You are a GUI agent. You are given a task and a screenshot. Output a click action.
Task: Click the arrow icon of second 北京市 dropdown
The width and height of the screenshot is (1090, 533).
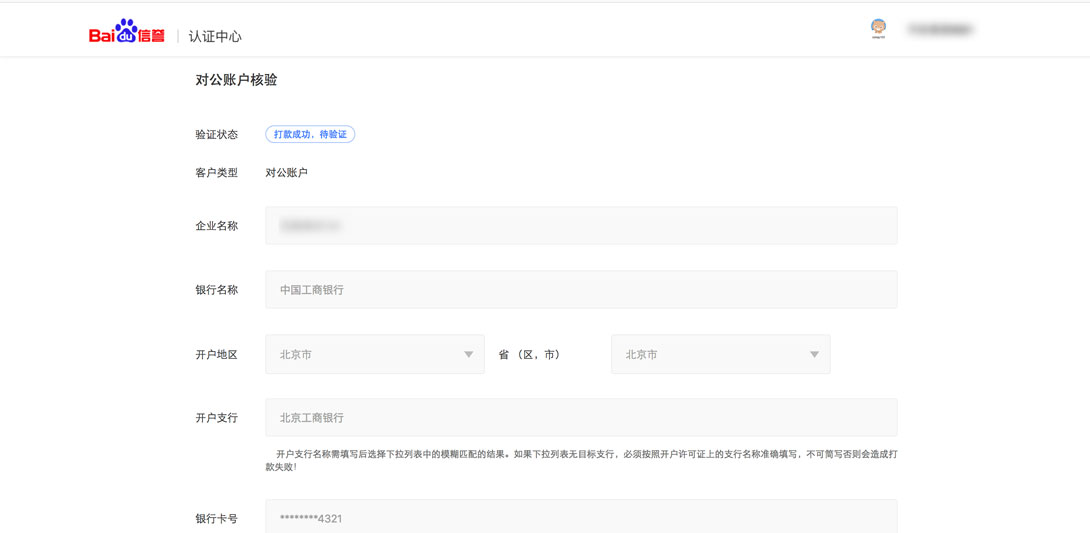point(814,354)
